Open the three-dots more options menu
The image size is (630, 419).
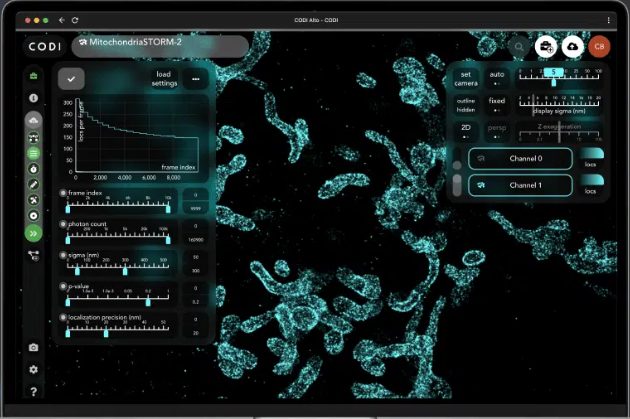[x=195, y=79]
